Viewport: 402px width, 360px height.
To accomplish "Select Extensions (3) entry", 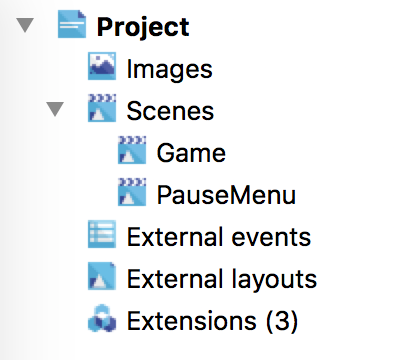I will pos(212,321).
